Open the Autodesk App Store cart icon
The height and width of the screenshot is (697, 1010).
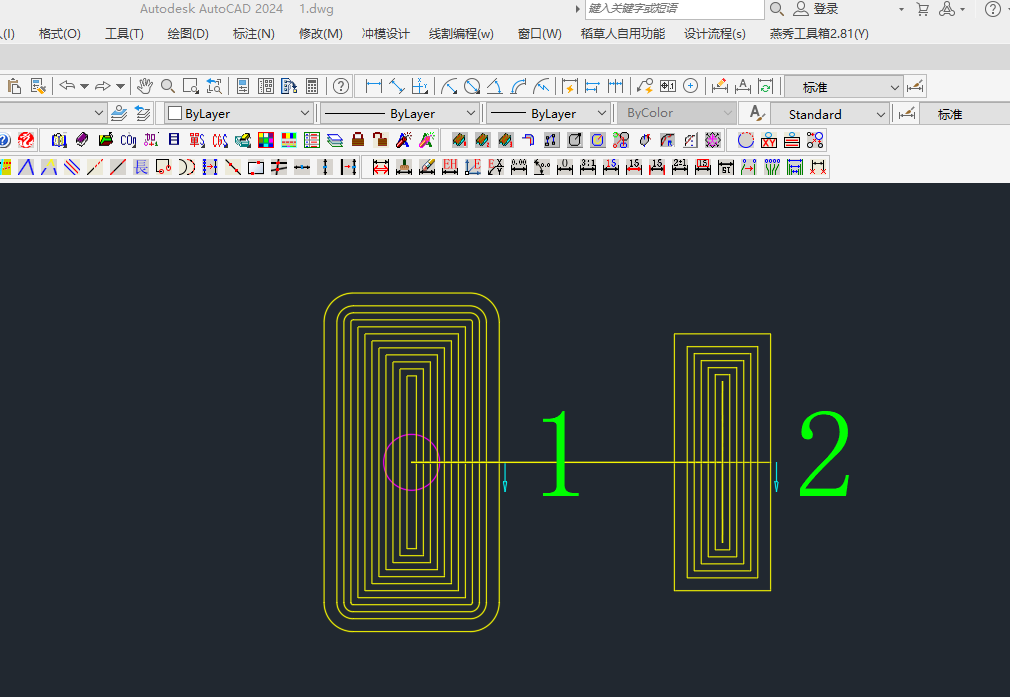(x=922, y=9)
